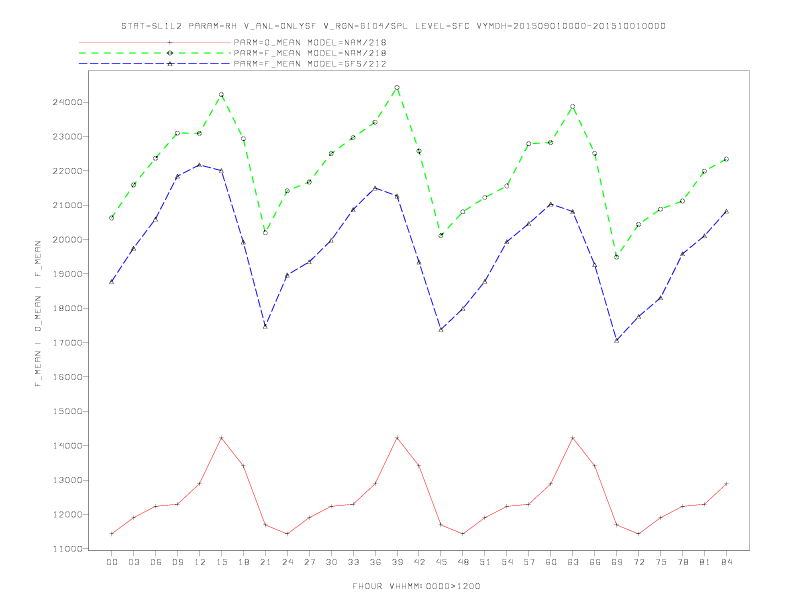Click the circle marker on green legend line
This screenshot has height=612, width=792.
pos(170,53)
